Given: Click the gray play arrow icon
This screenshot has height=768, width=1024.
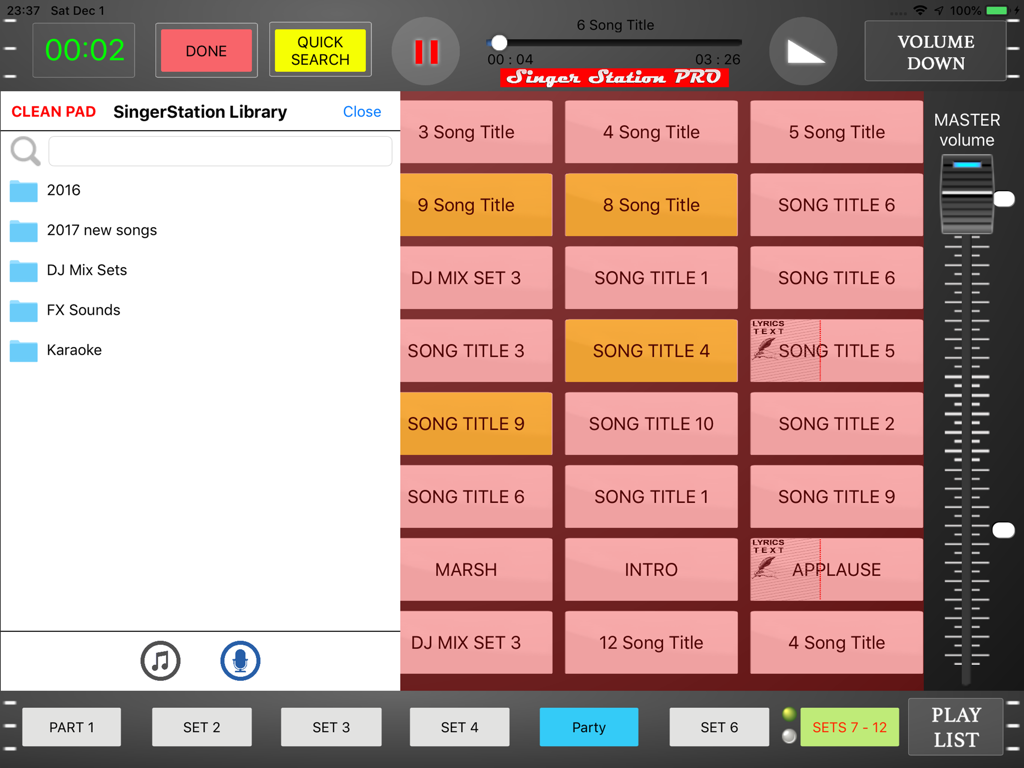Looking at the screenshot, I should click(x=803, y=50).
